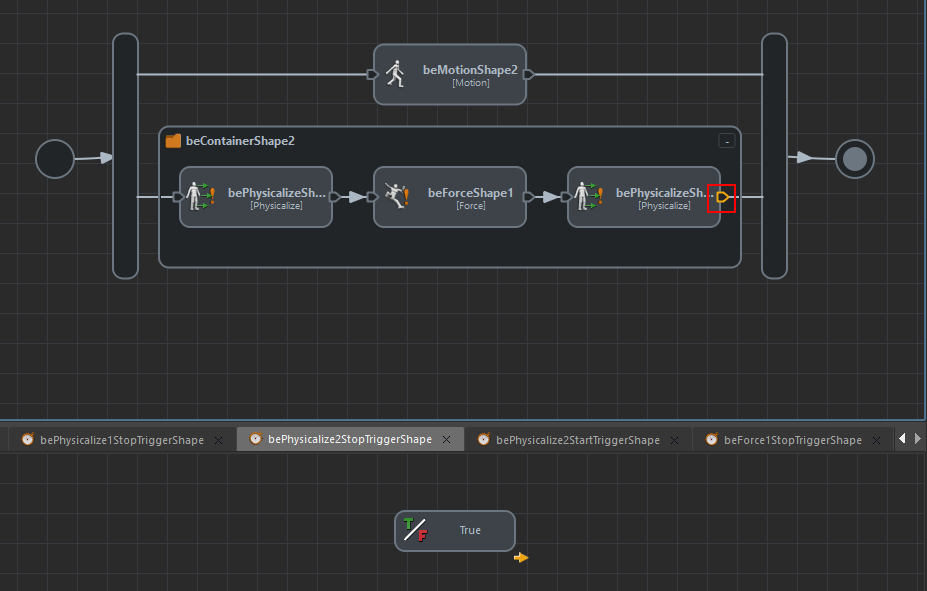This screenshot has height=591, width=927.
Task: Click beMotionShape2 output port
Action: coord(529,74)
